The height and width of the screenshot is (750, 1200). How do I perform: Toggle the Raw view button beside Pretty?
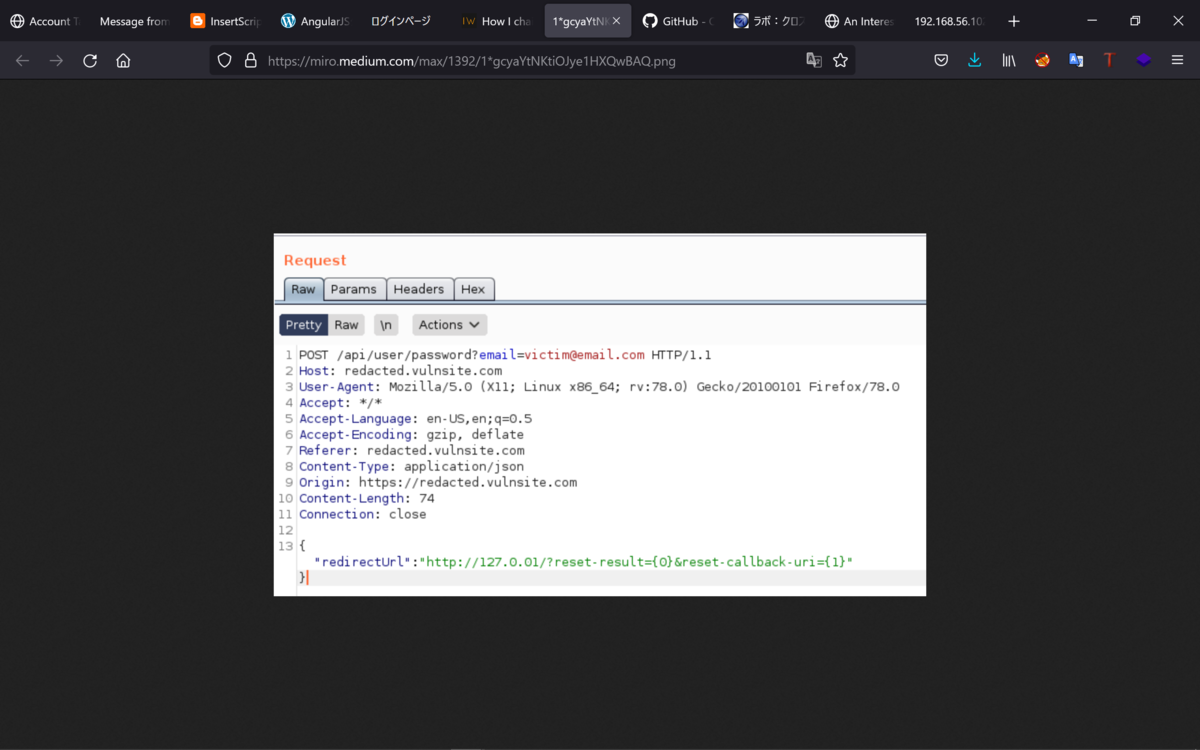pyautogui.click(x=346, y=325)
